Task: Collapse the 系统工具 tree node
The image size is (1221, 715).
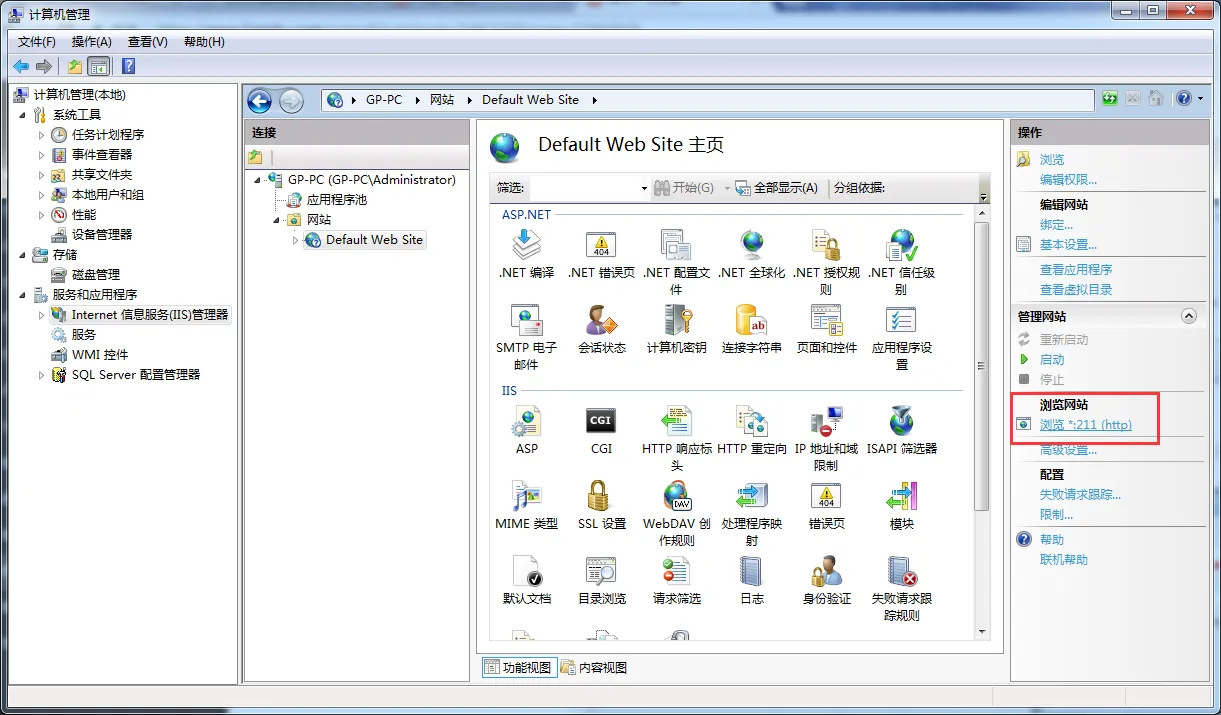Action: pyautogui.click(x=24, y=115)
